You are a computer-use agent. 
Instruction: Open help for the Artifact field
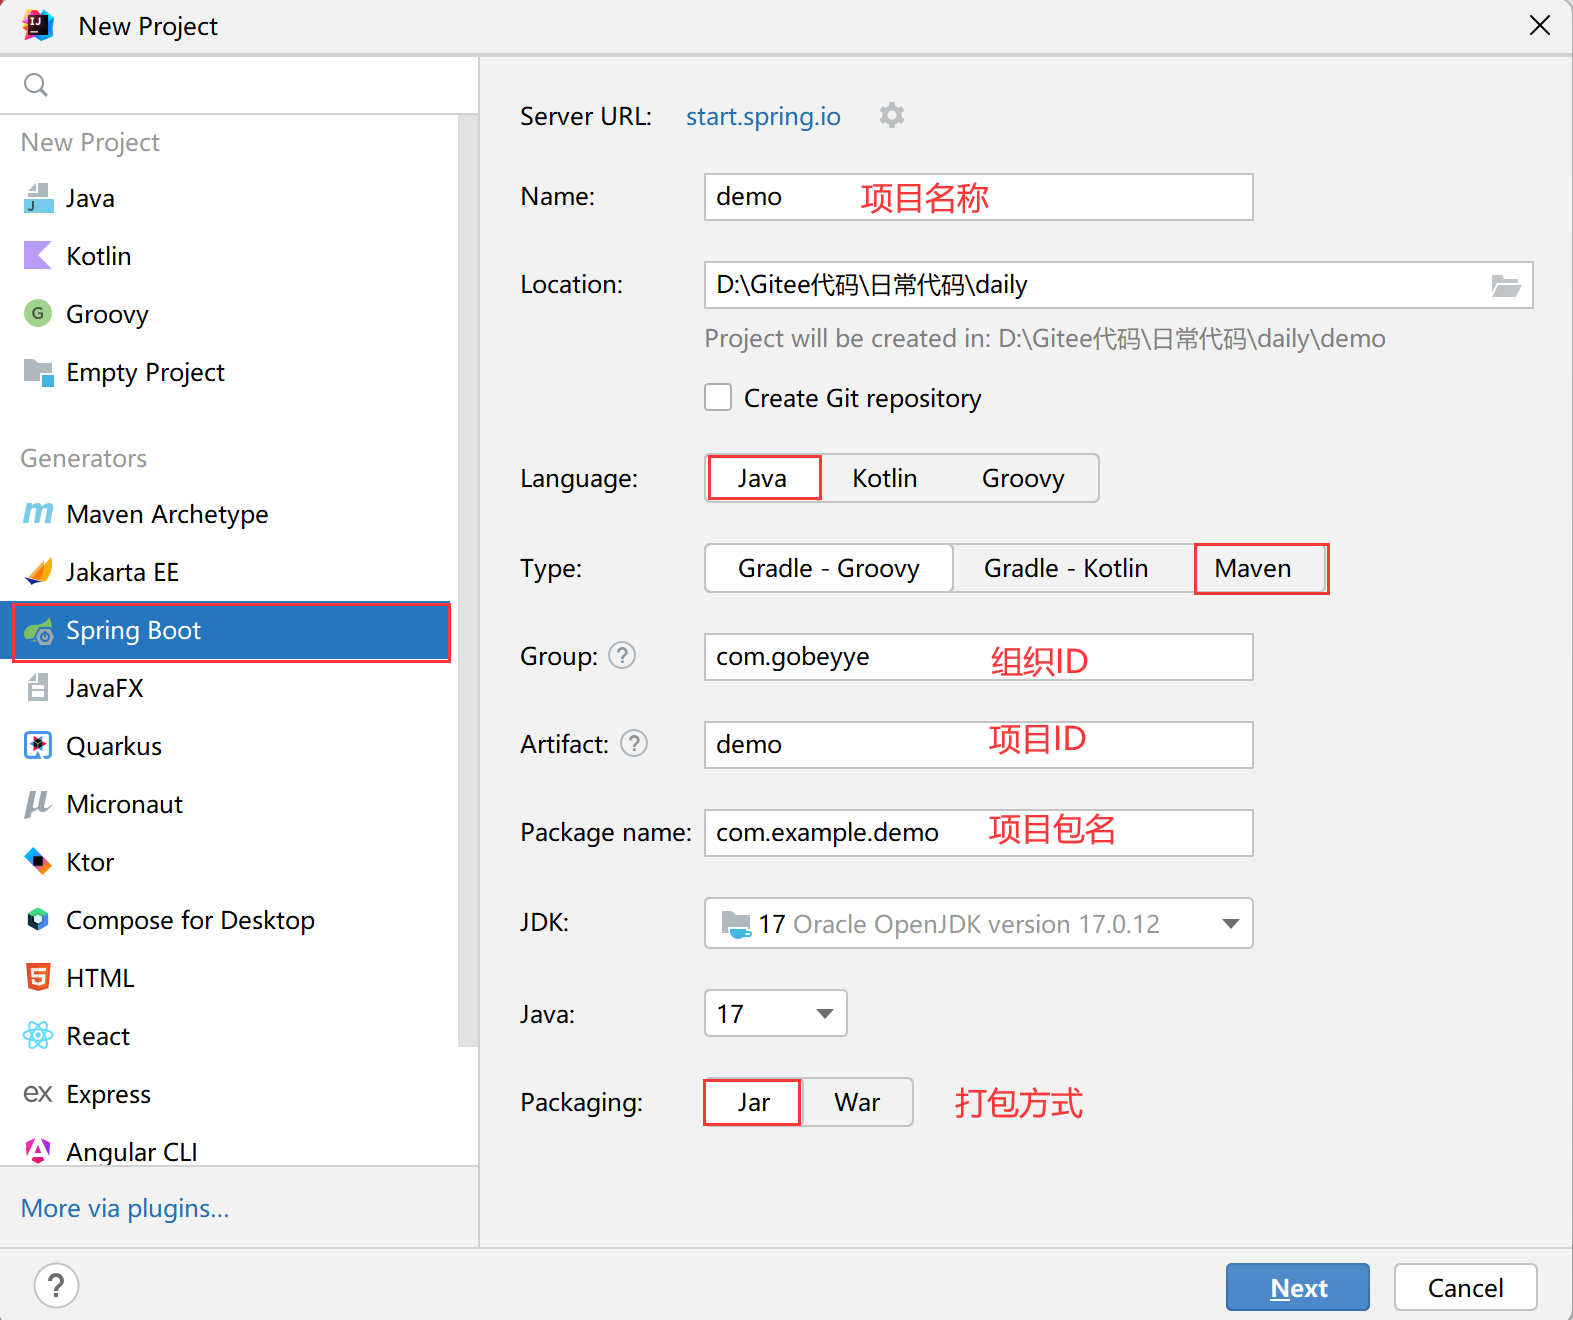tap(634, 744)
